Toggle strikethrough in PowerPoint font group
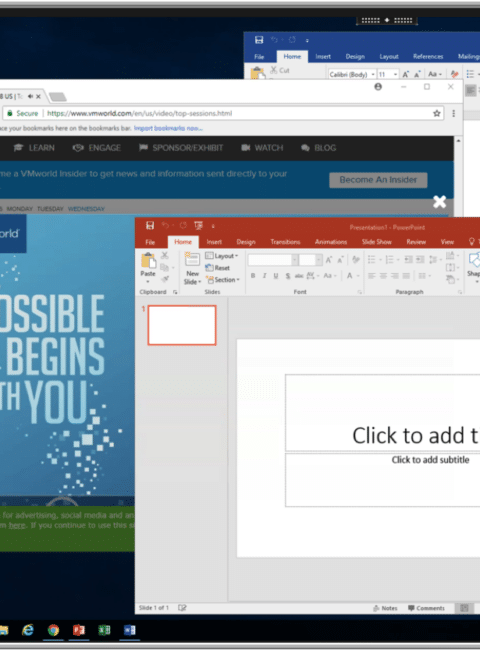The width and height of the screenshot is (480, 650). coord(299,276)
